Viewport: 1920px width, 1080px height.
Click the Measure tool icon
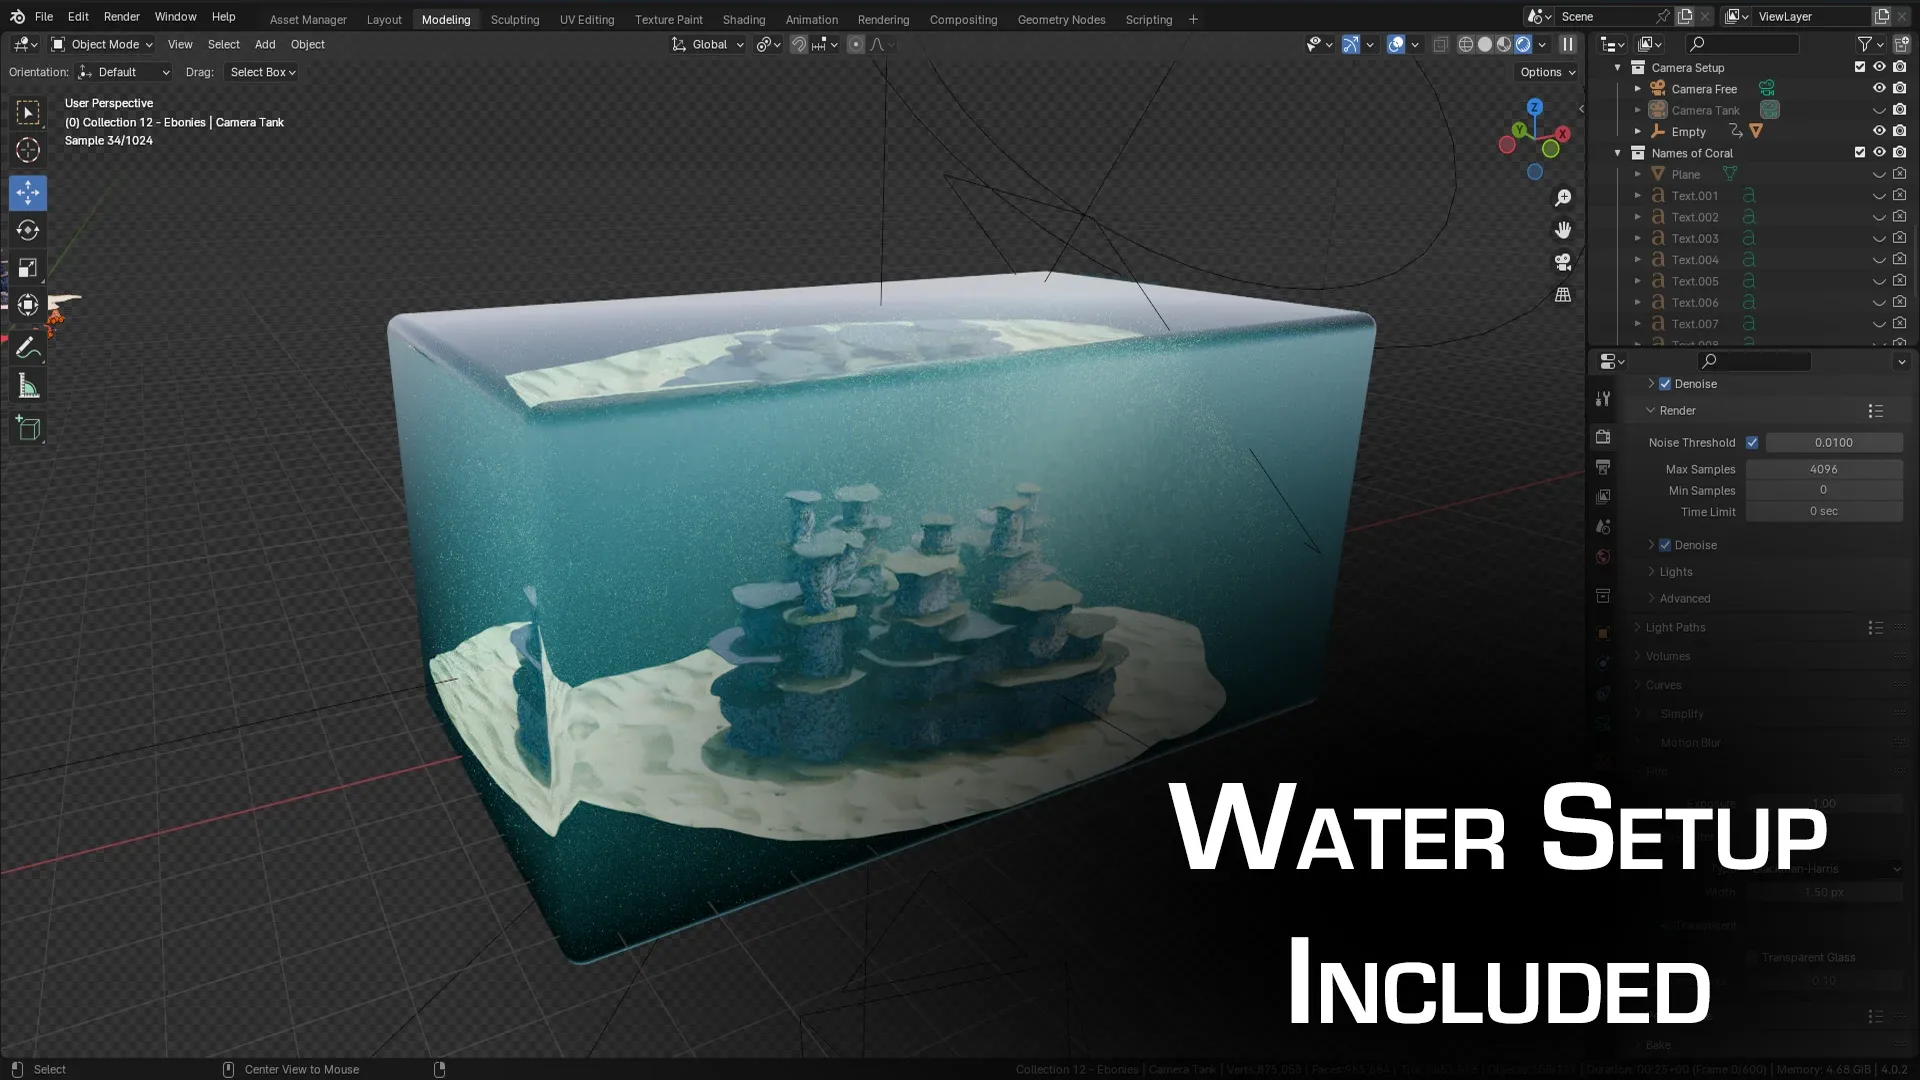[29, 386]
